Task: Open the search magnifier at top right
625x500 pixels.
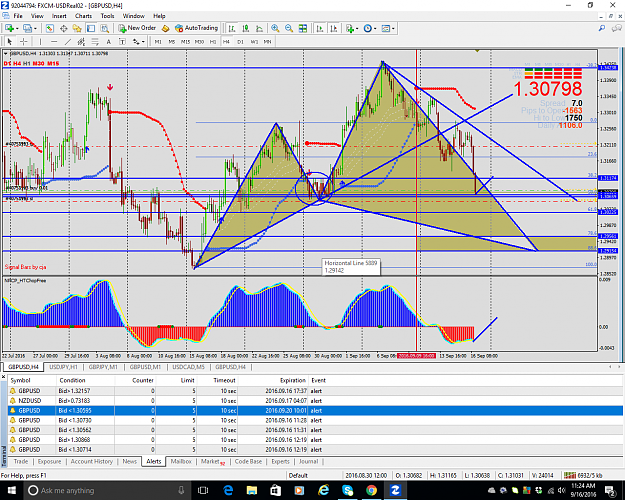Action: 602,28
